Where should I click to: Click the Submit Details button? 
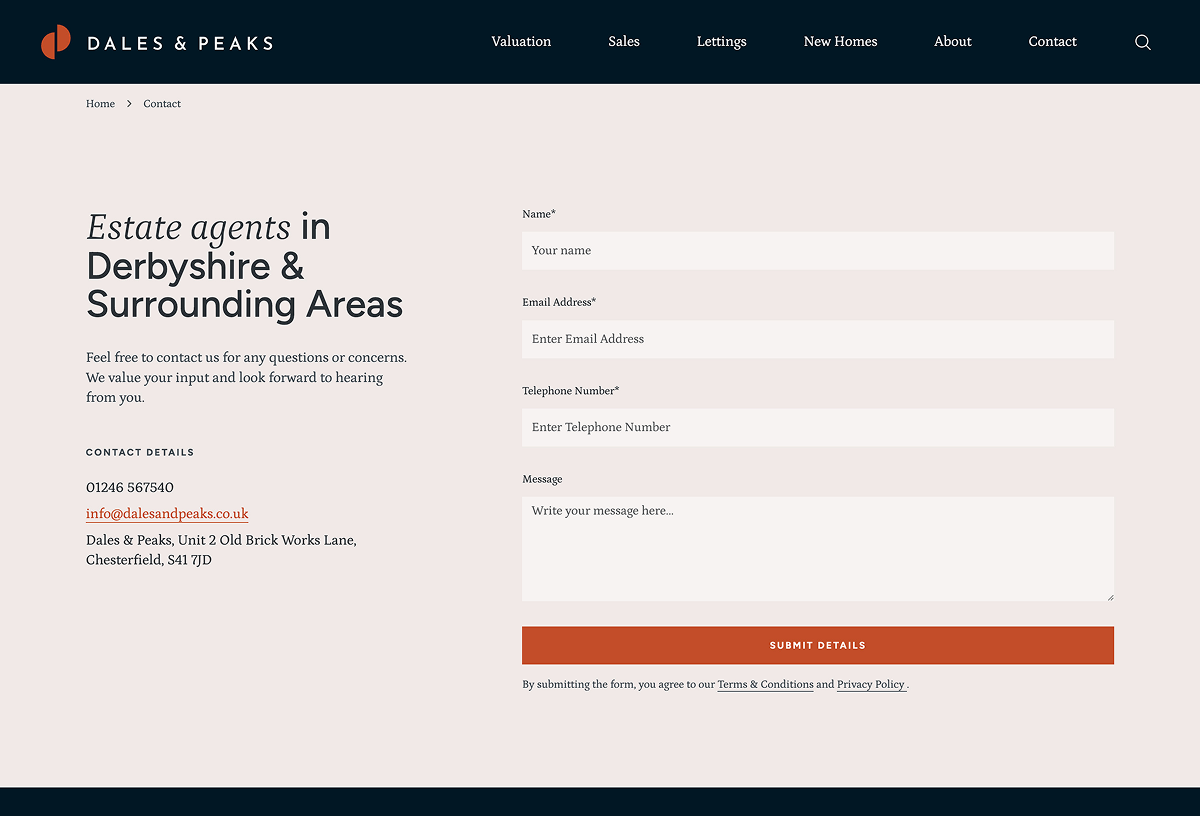click(817, 645)
